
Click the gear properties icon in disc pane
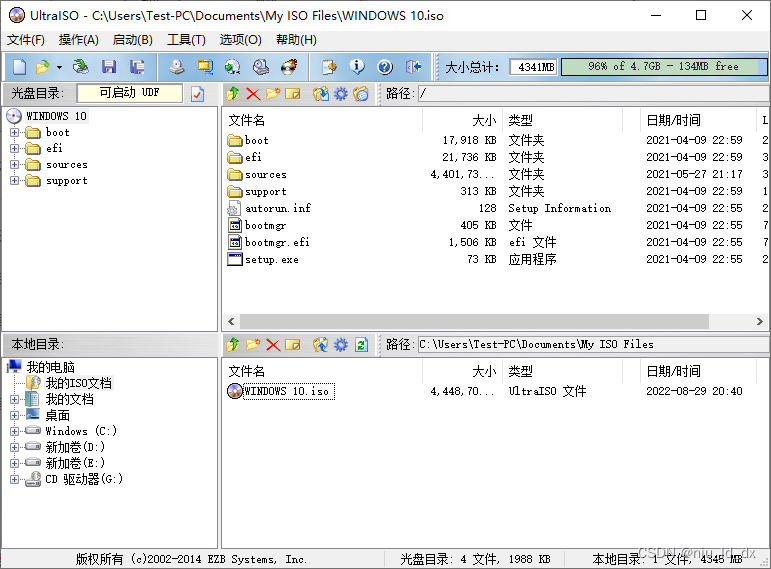pyautogui.click(x=340, y=93)
